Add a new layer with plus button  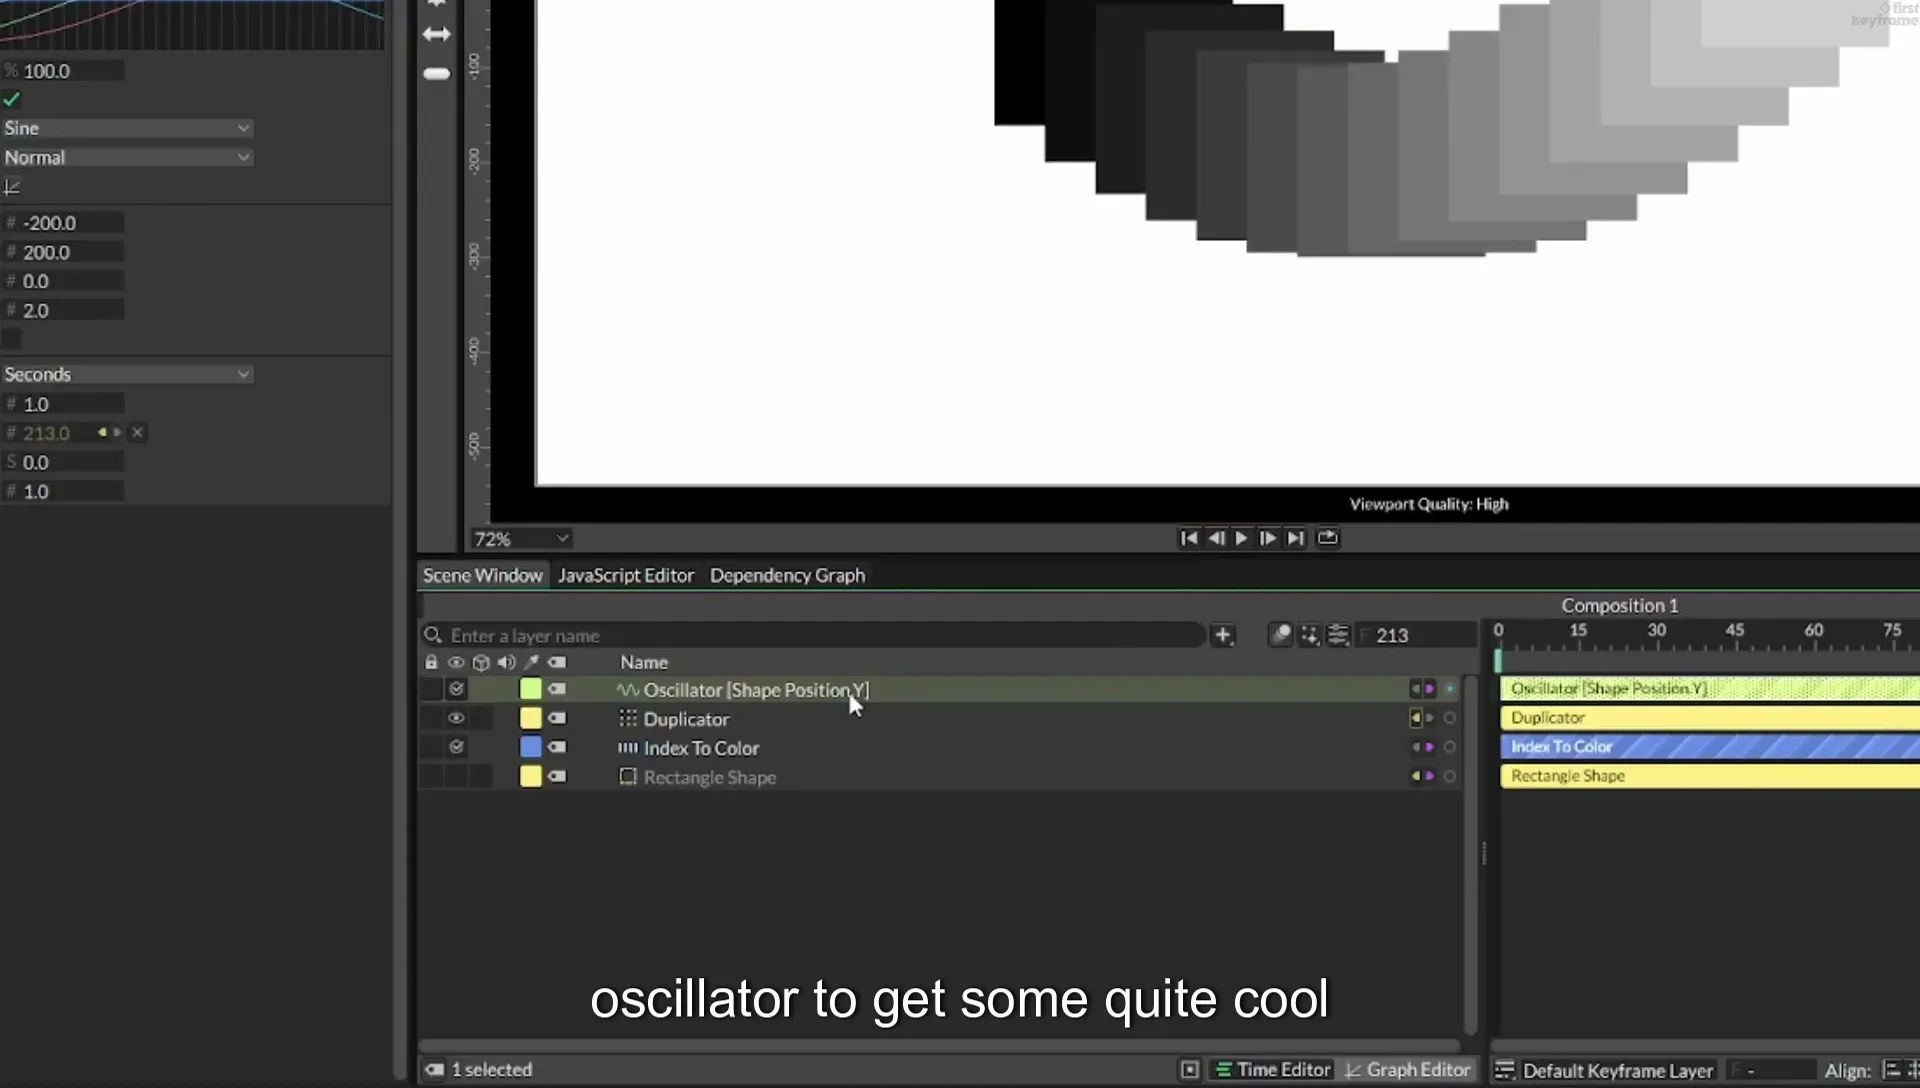tap(1223, 635)
